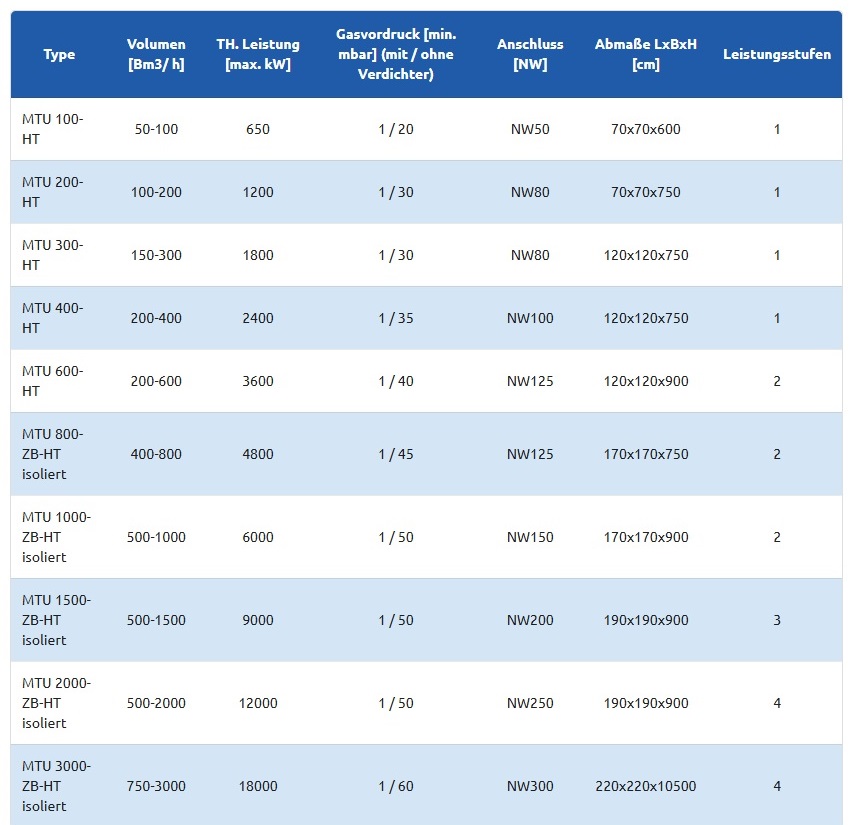This screenshot has width=850, height=825.
Task: Select the MTU 100-HT type cell
Action: 53,129
